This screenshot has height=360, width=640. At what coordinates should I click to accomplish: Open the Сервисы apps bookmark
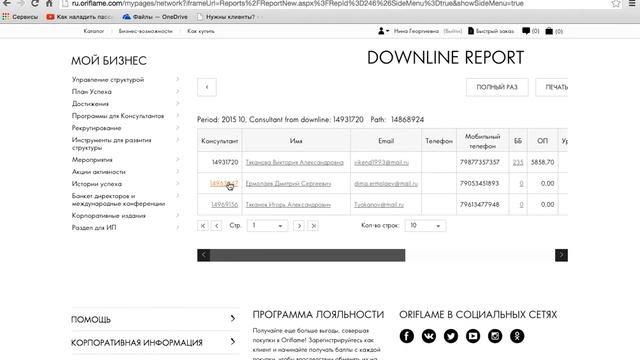pyautogui.click(x=20, y=17)
